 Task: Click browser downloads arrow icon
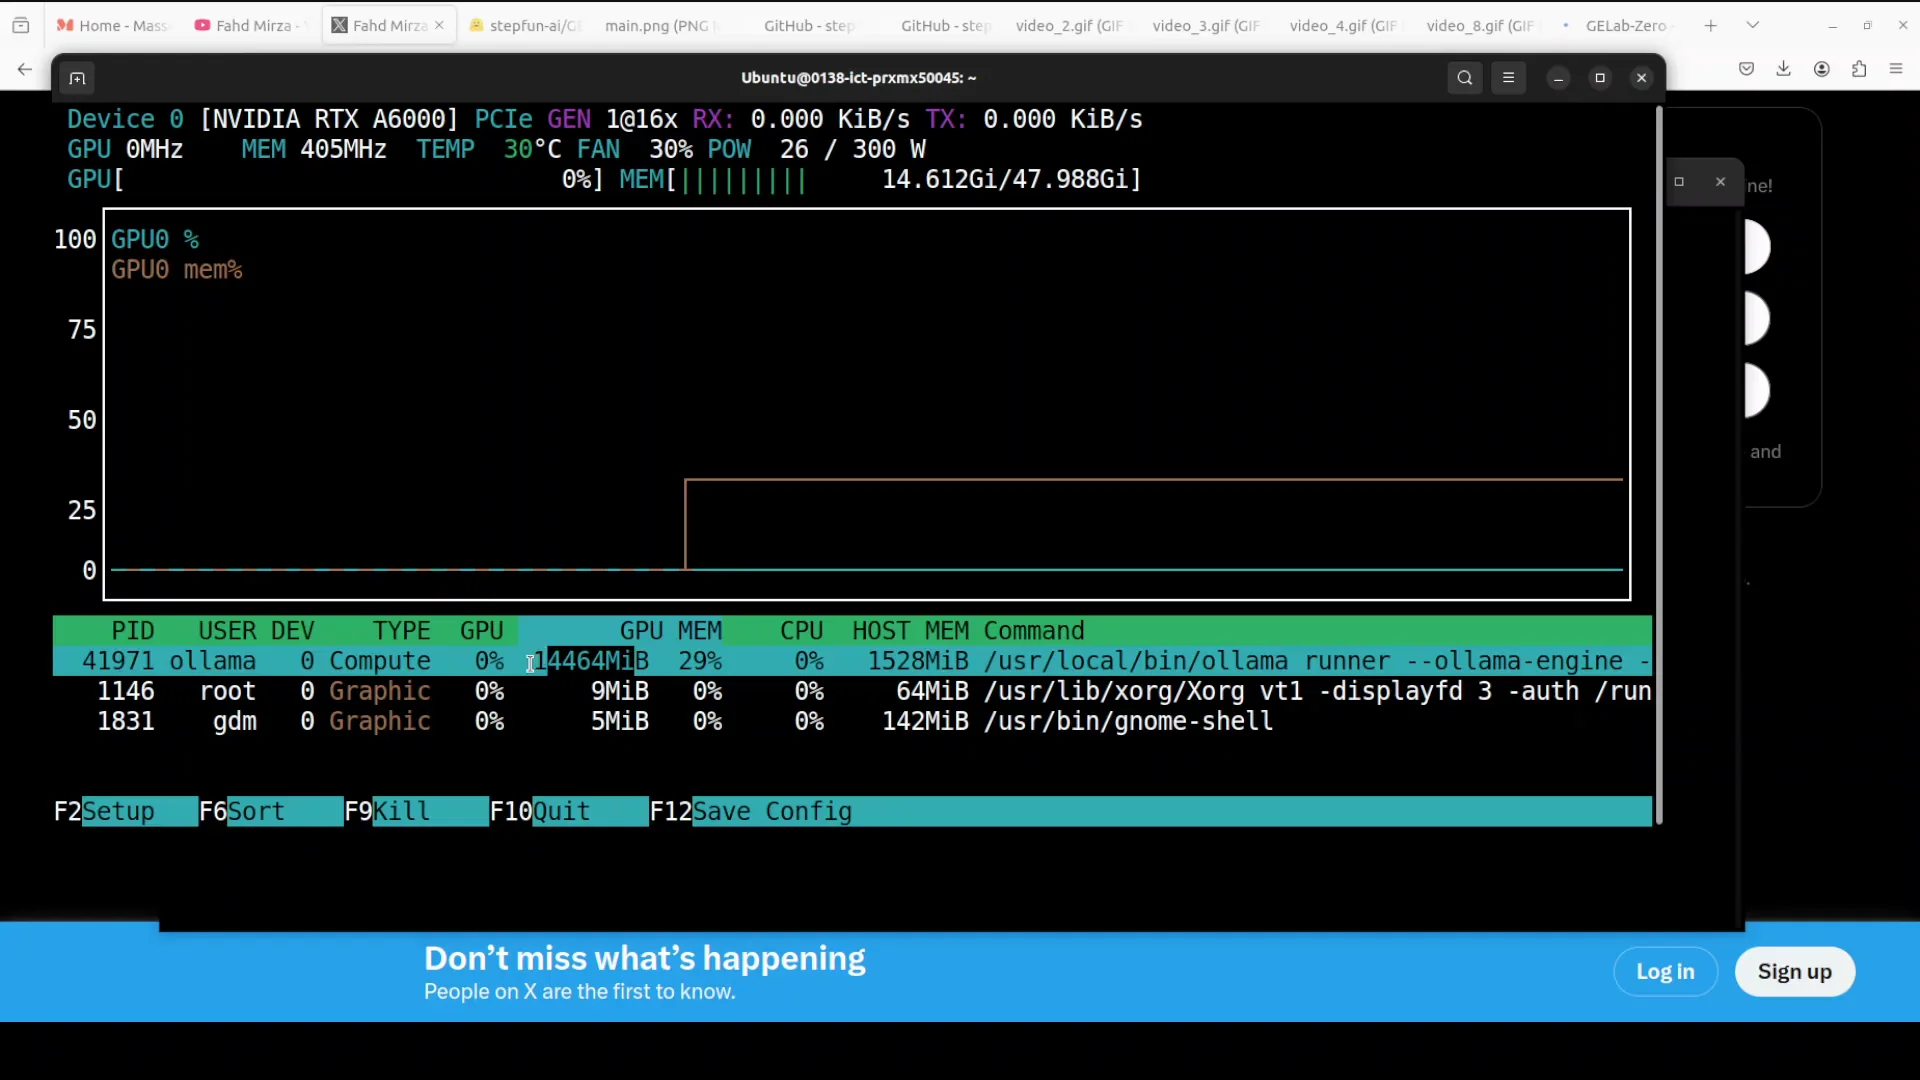tap(1783, 69)
